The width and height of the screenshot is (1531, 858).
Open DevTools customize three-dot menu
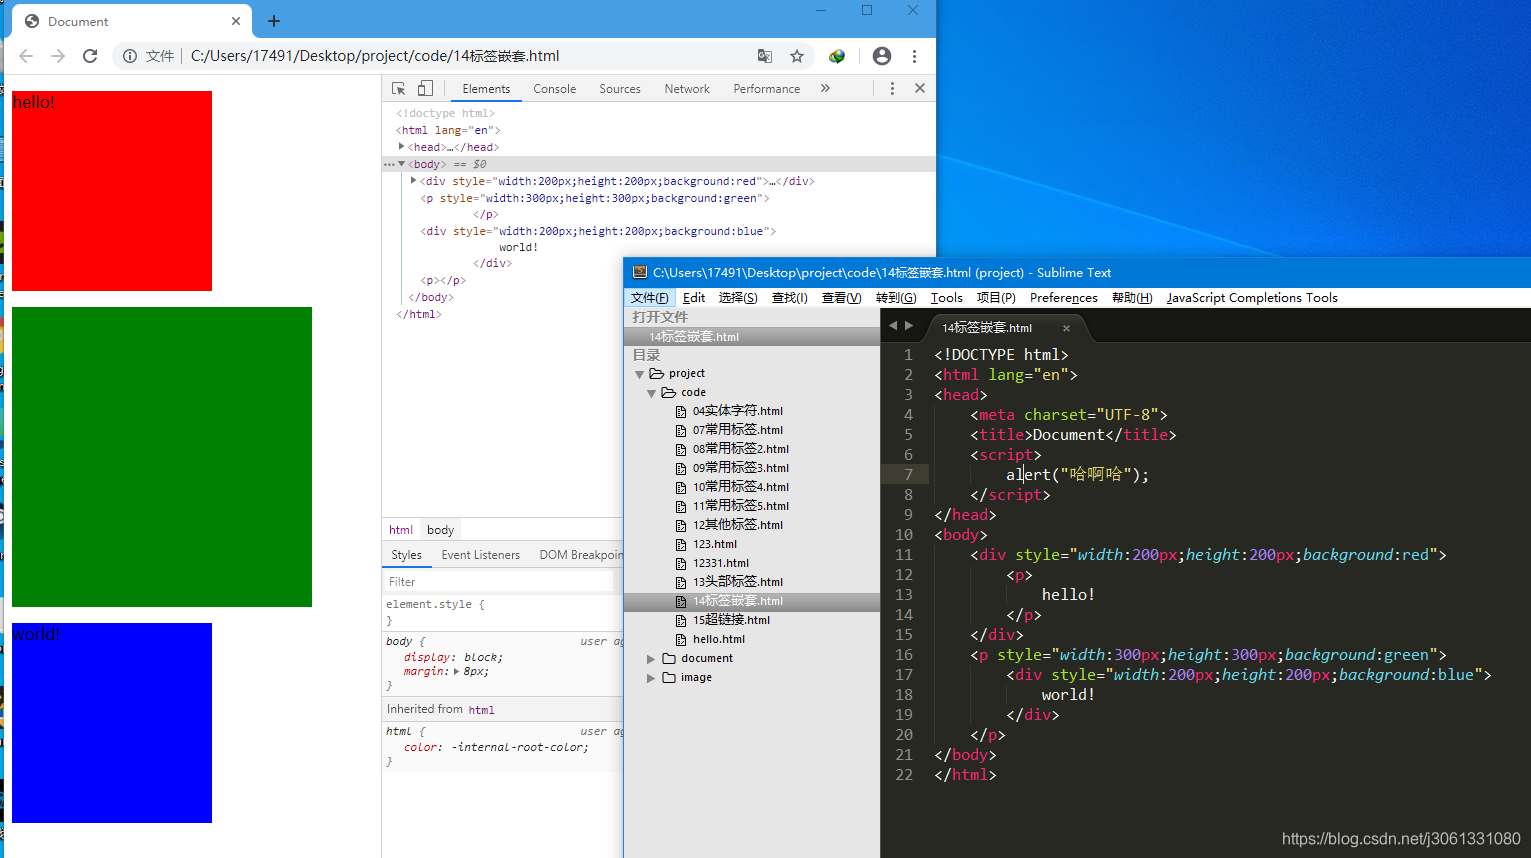click(892, 88)
